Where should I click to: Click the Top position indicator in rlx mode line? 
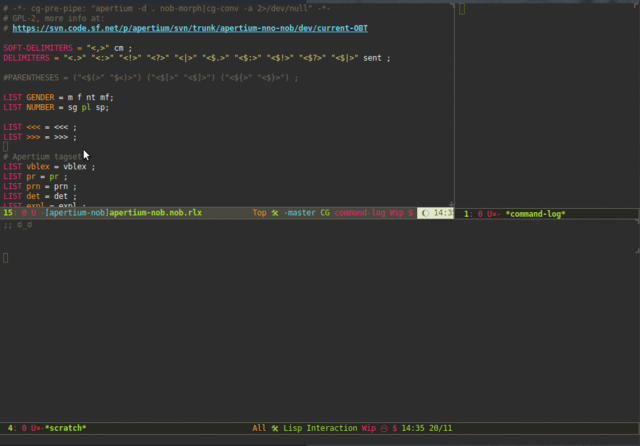tap(259, 213)
